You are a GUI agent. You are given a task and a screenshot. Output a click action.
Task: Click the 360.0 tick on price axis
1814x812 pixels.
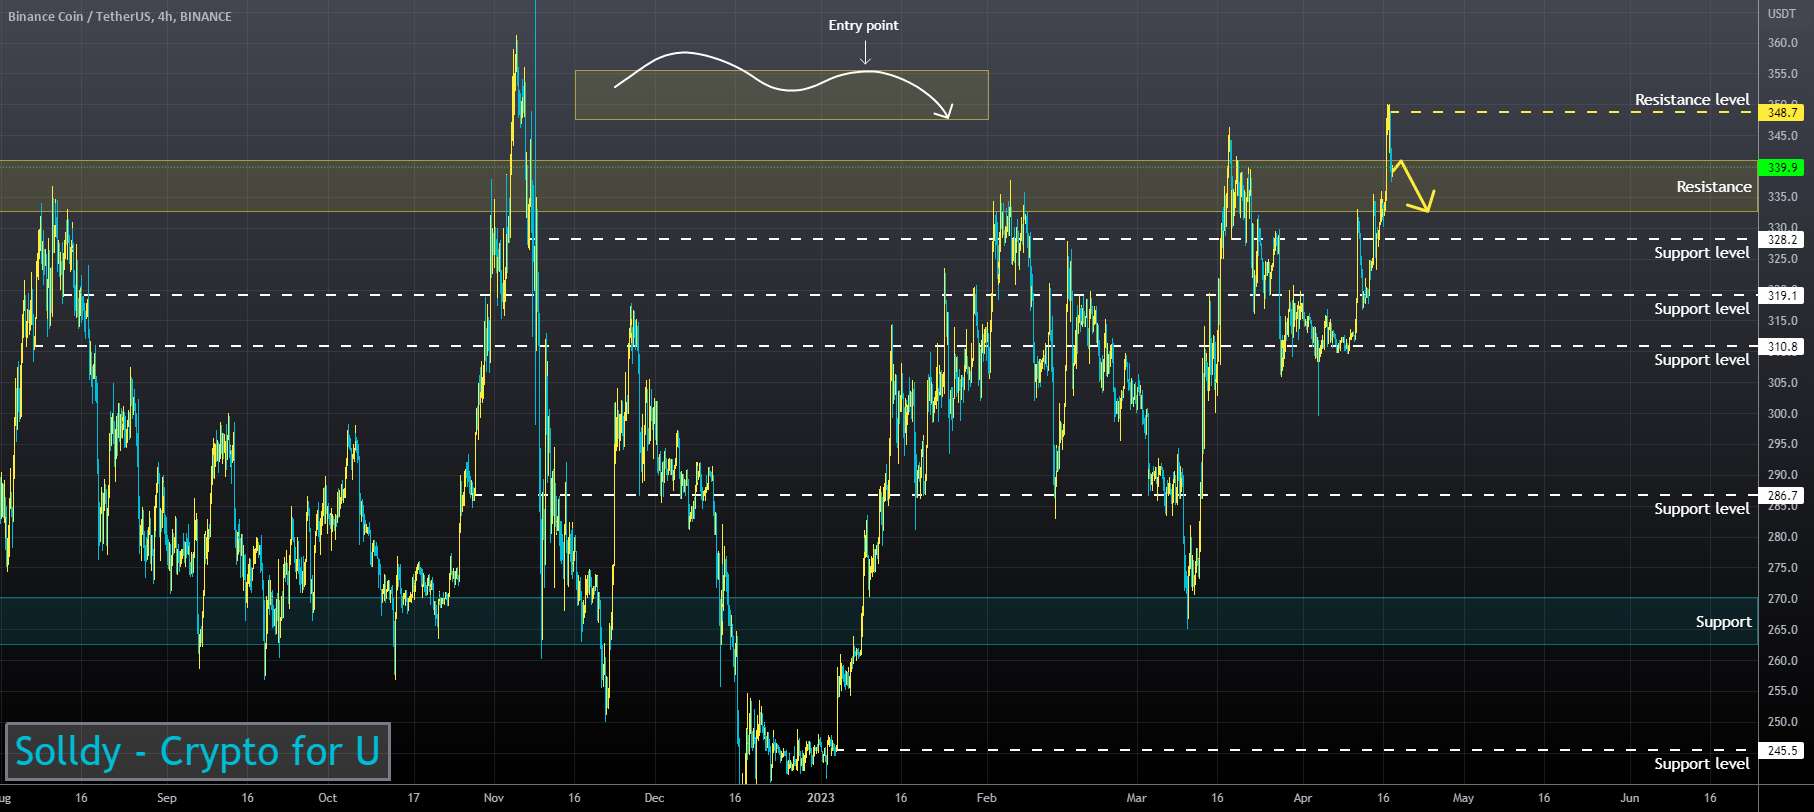tap(1782, 43)
